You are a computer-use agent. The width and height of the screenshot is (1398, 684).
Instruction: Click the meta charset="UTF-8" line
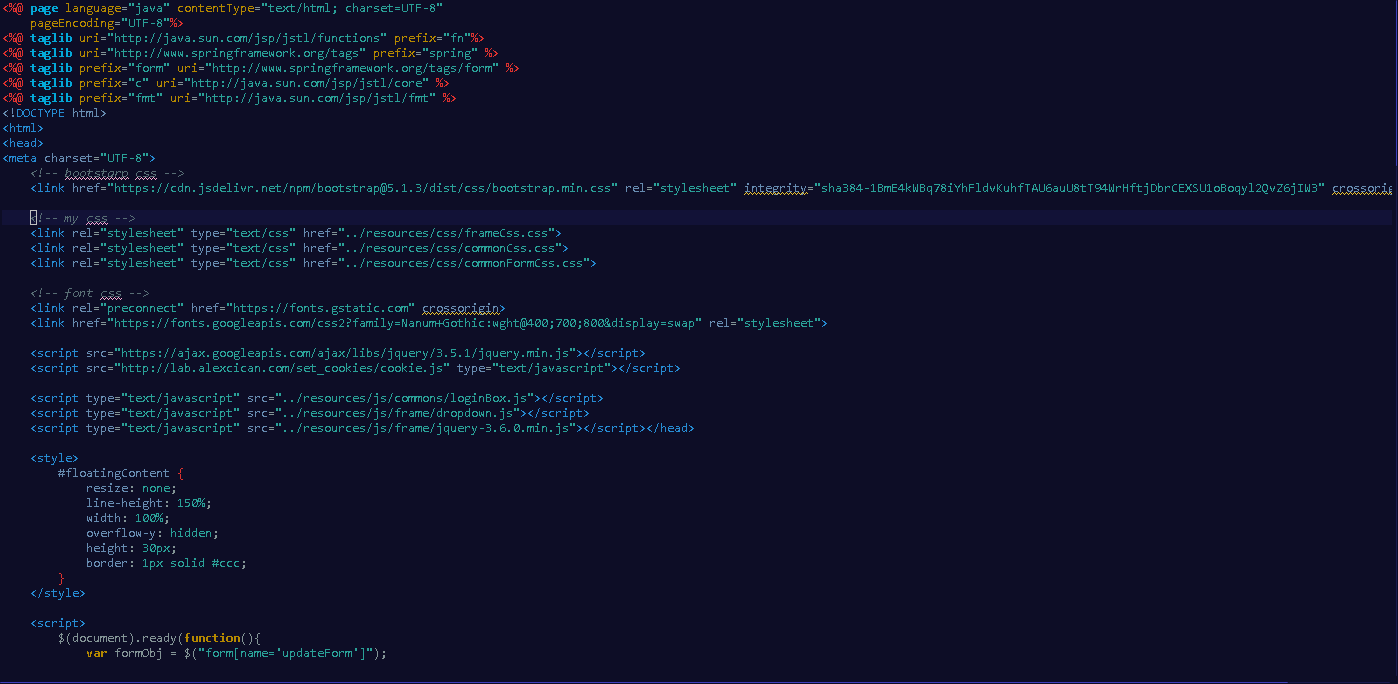[x=79, y=158]
